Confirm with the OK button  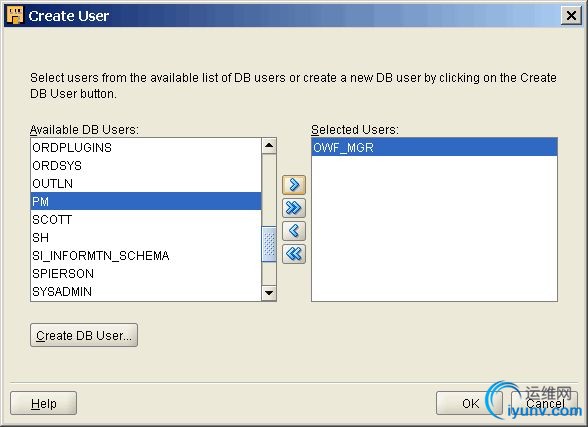point(470,403)
